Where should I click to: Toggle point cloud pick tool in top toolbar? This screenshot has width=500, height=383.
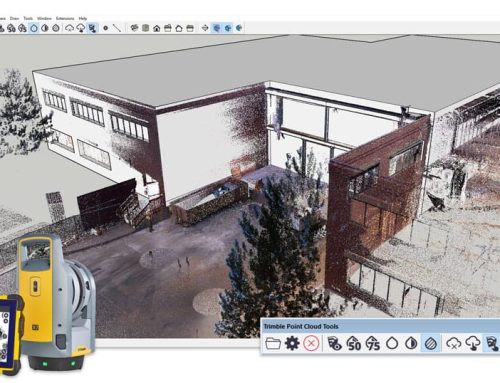92,28
